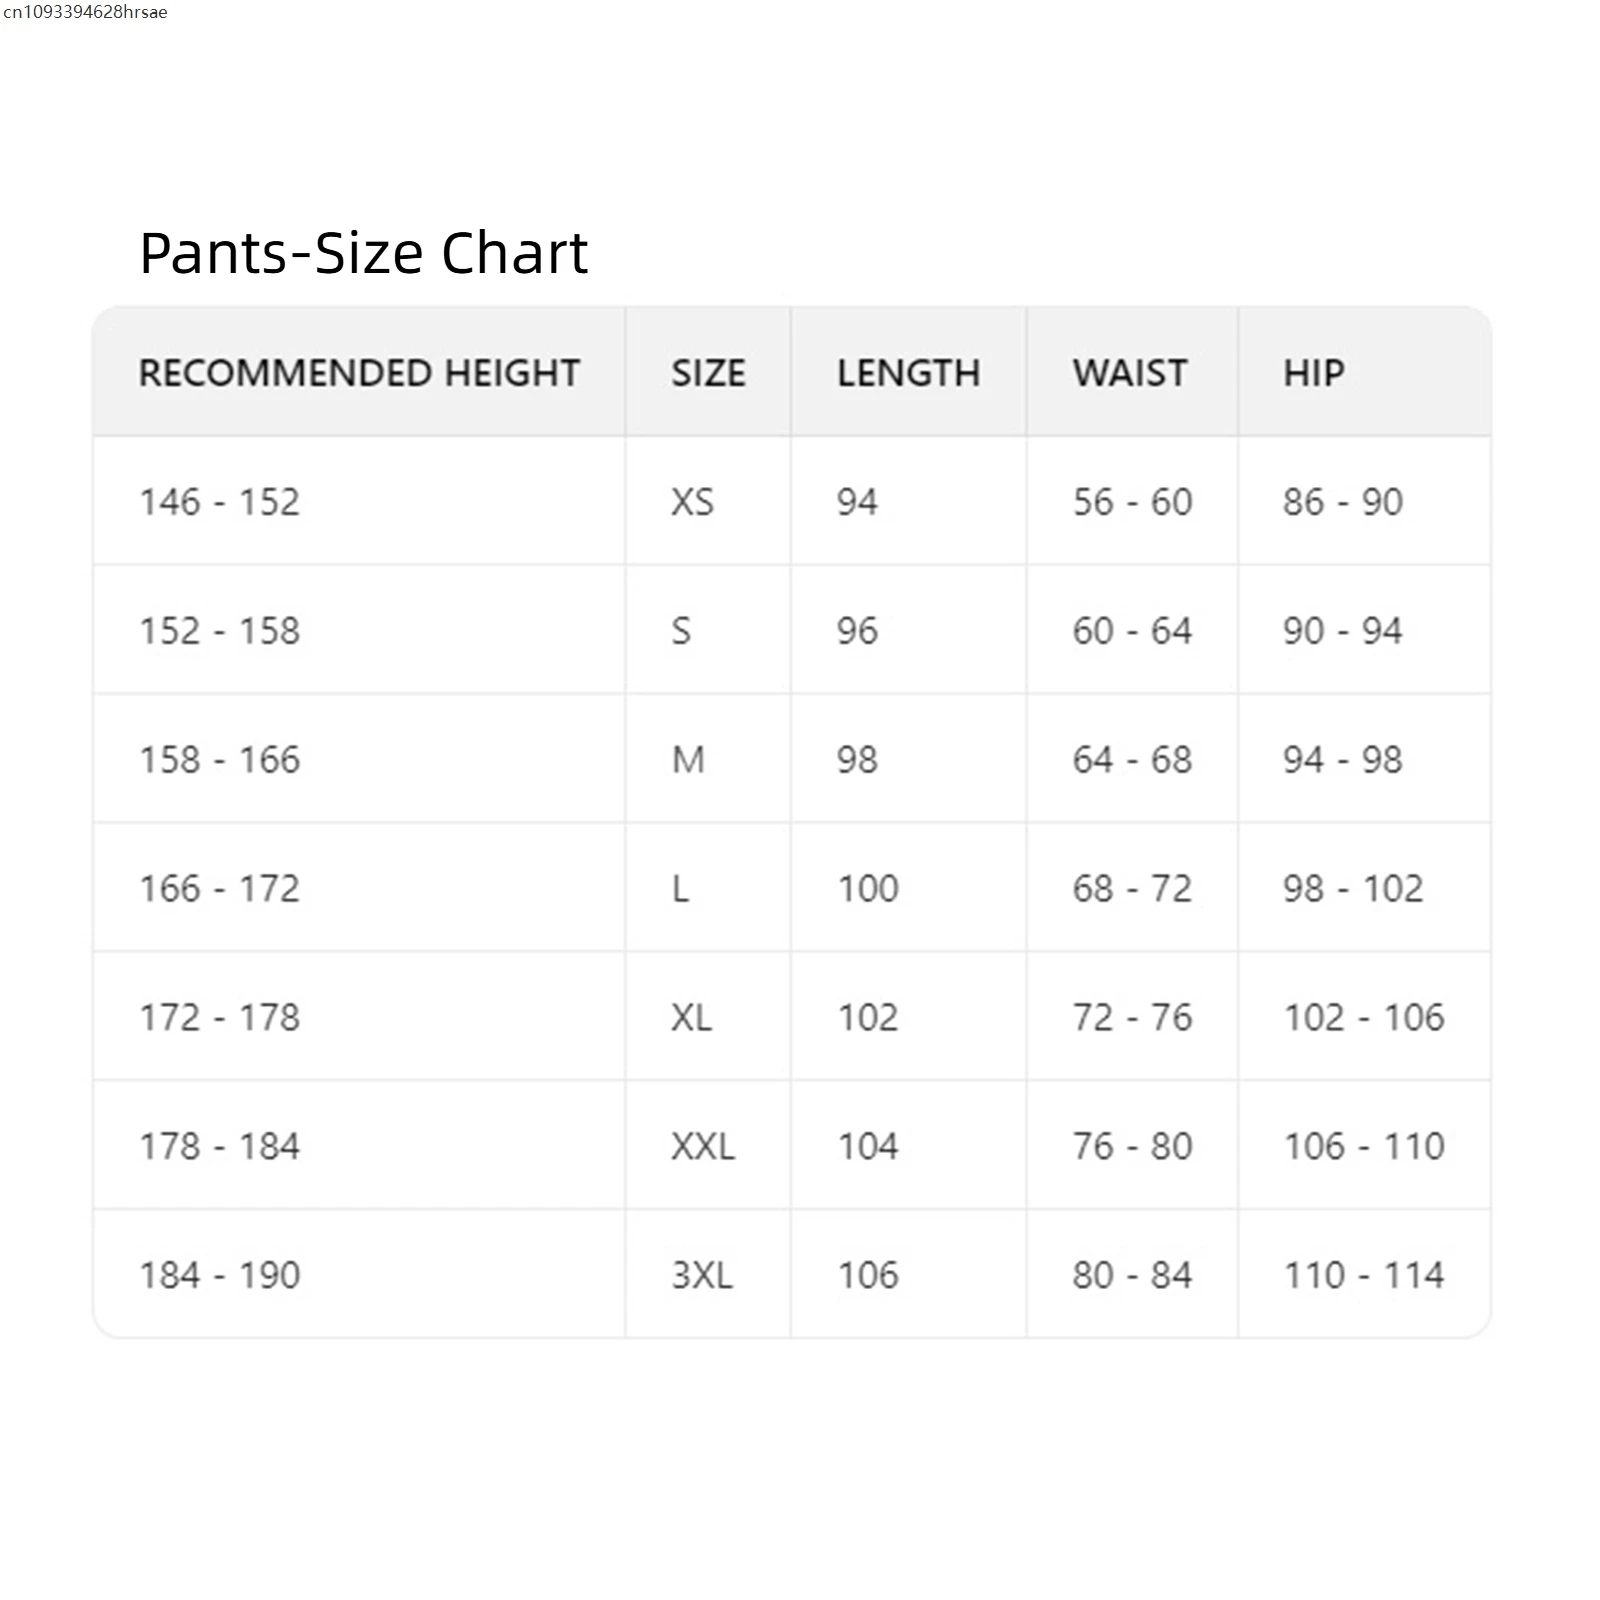Select hip range 90 - 94
This screenshot has height=1600, width=1600.
point(1343,631)
